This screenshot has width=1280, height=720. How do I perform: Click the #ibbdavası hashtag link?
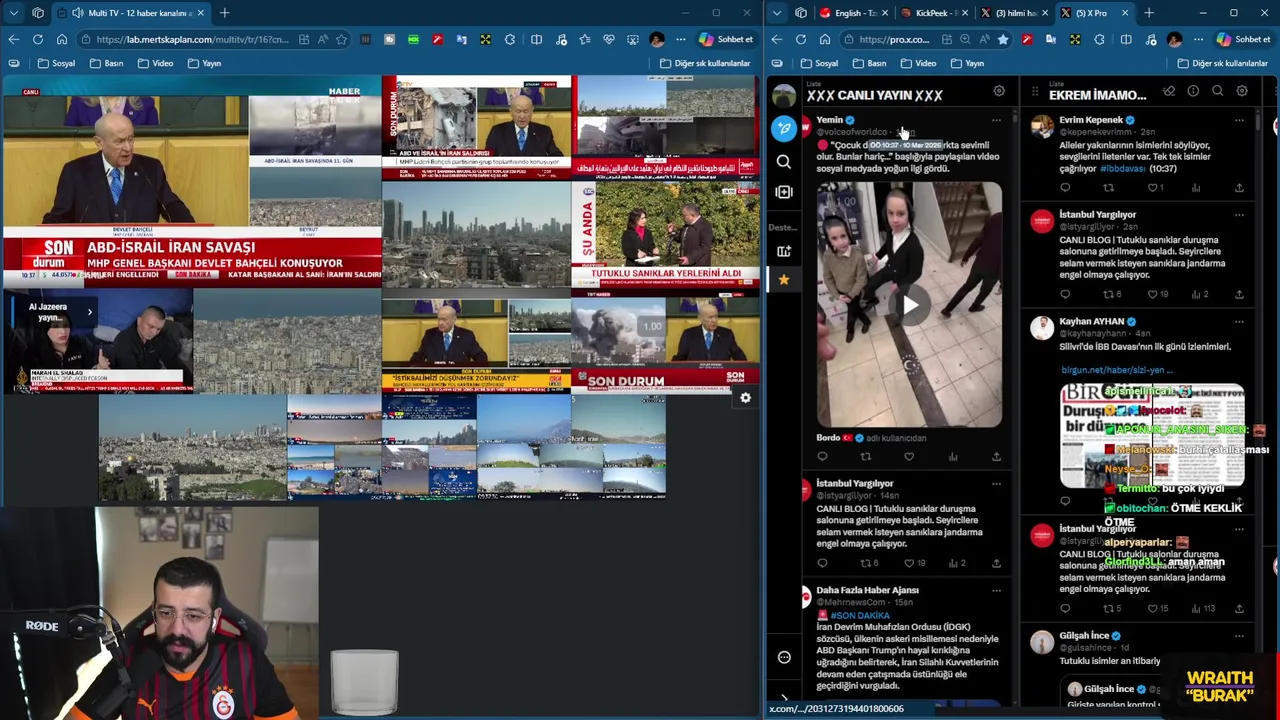point(1122,169)
